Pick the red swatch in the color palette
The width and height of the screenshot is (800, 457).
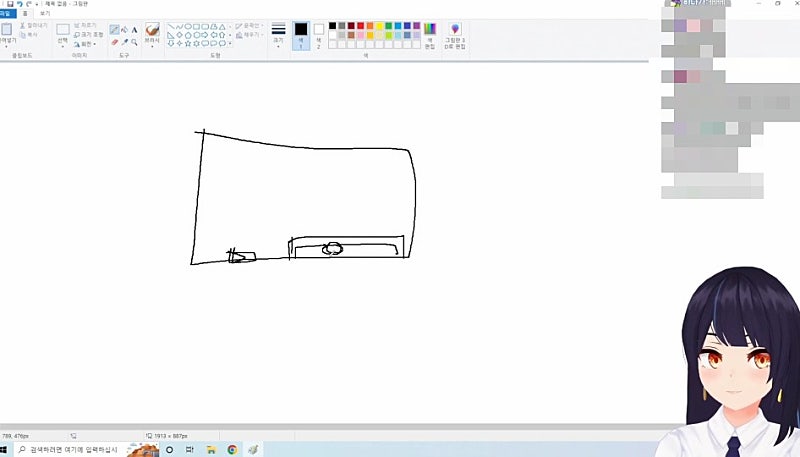click(x=360, y=26)
